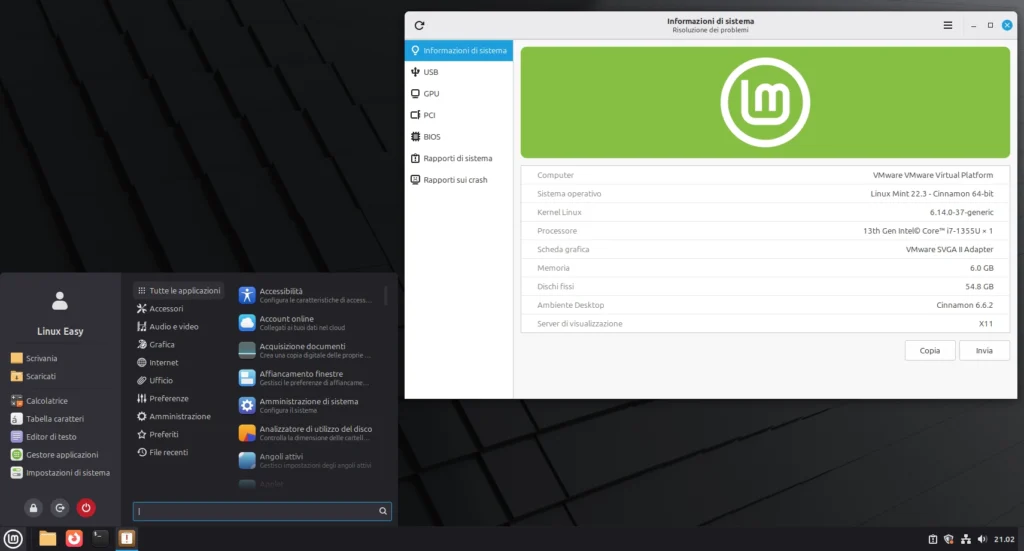Image resolution: width=1024 pixels, height=551 pixels.
Task: Open the GPU section
Action: 458,93
